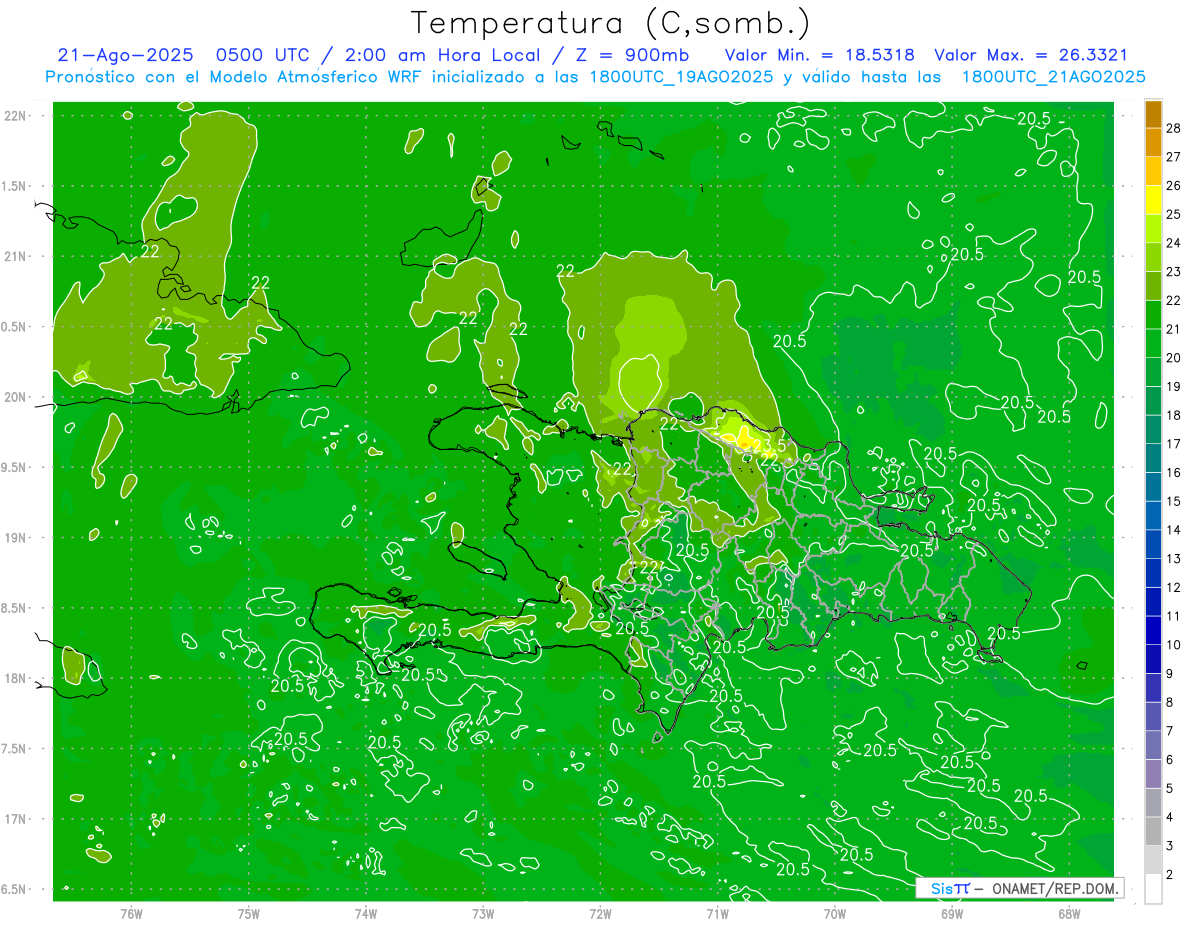Click the "22N" latitude axis label
Viewport: 1200px width, 927px height.
point(15,116)
